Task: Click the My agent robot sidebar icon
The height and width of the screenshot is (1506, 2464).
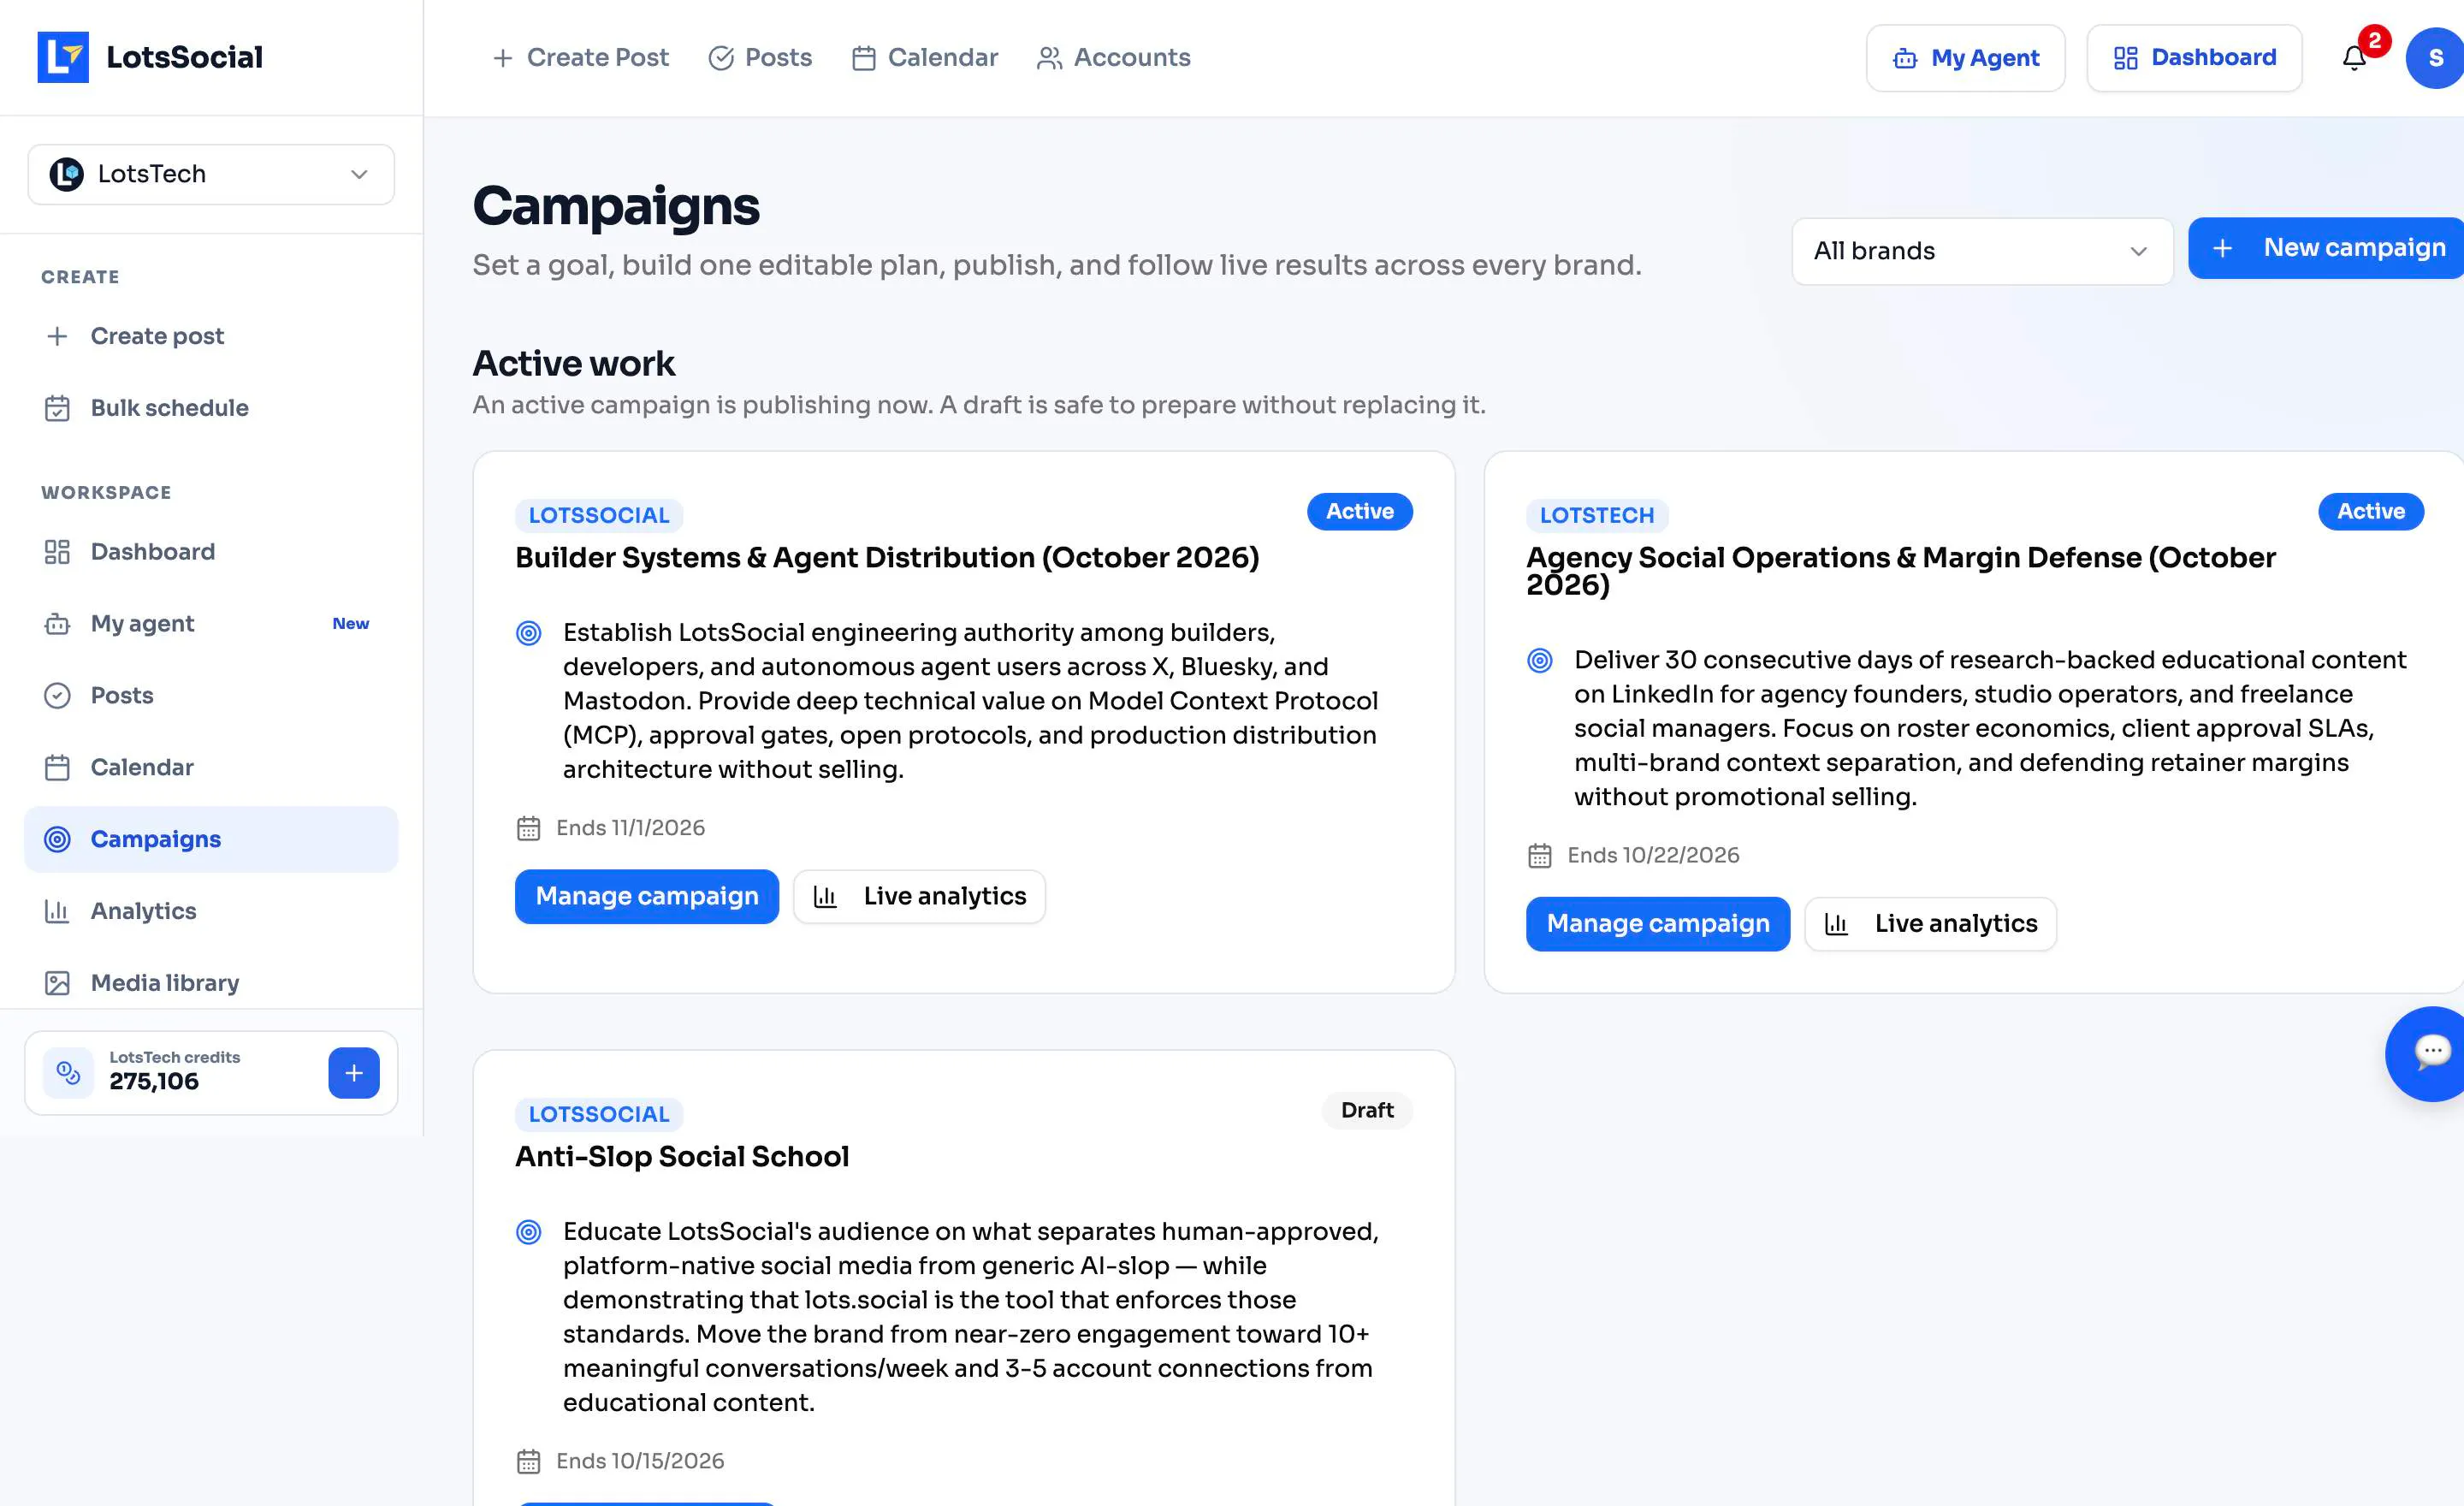Action: [x=58, y=623]
